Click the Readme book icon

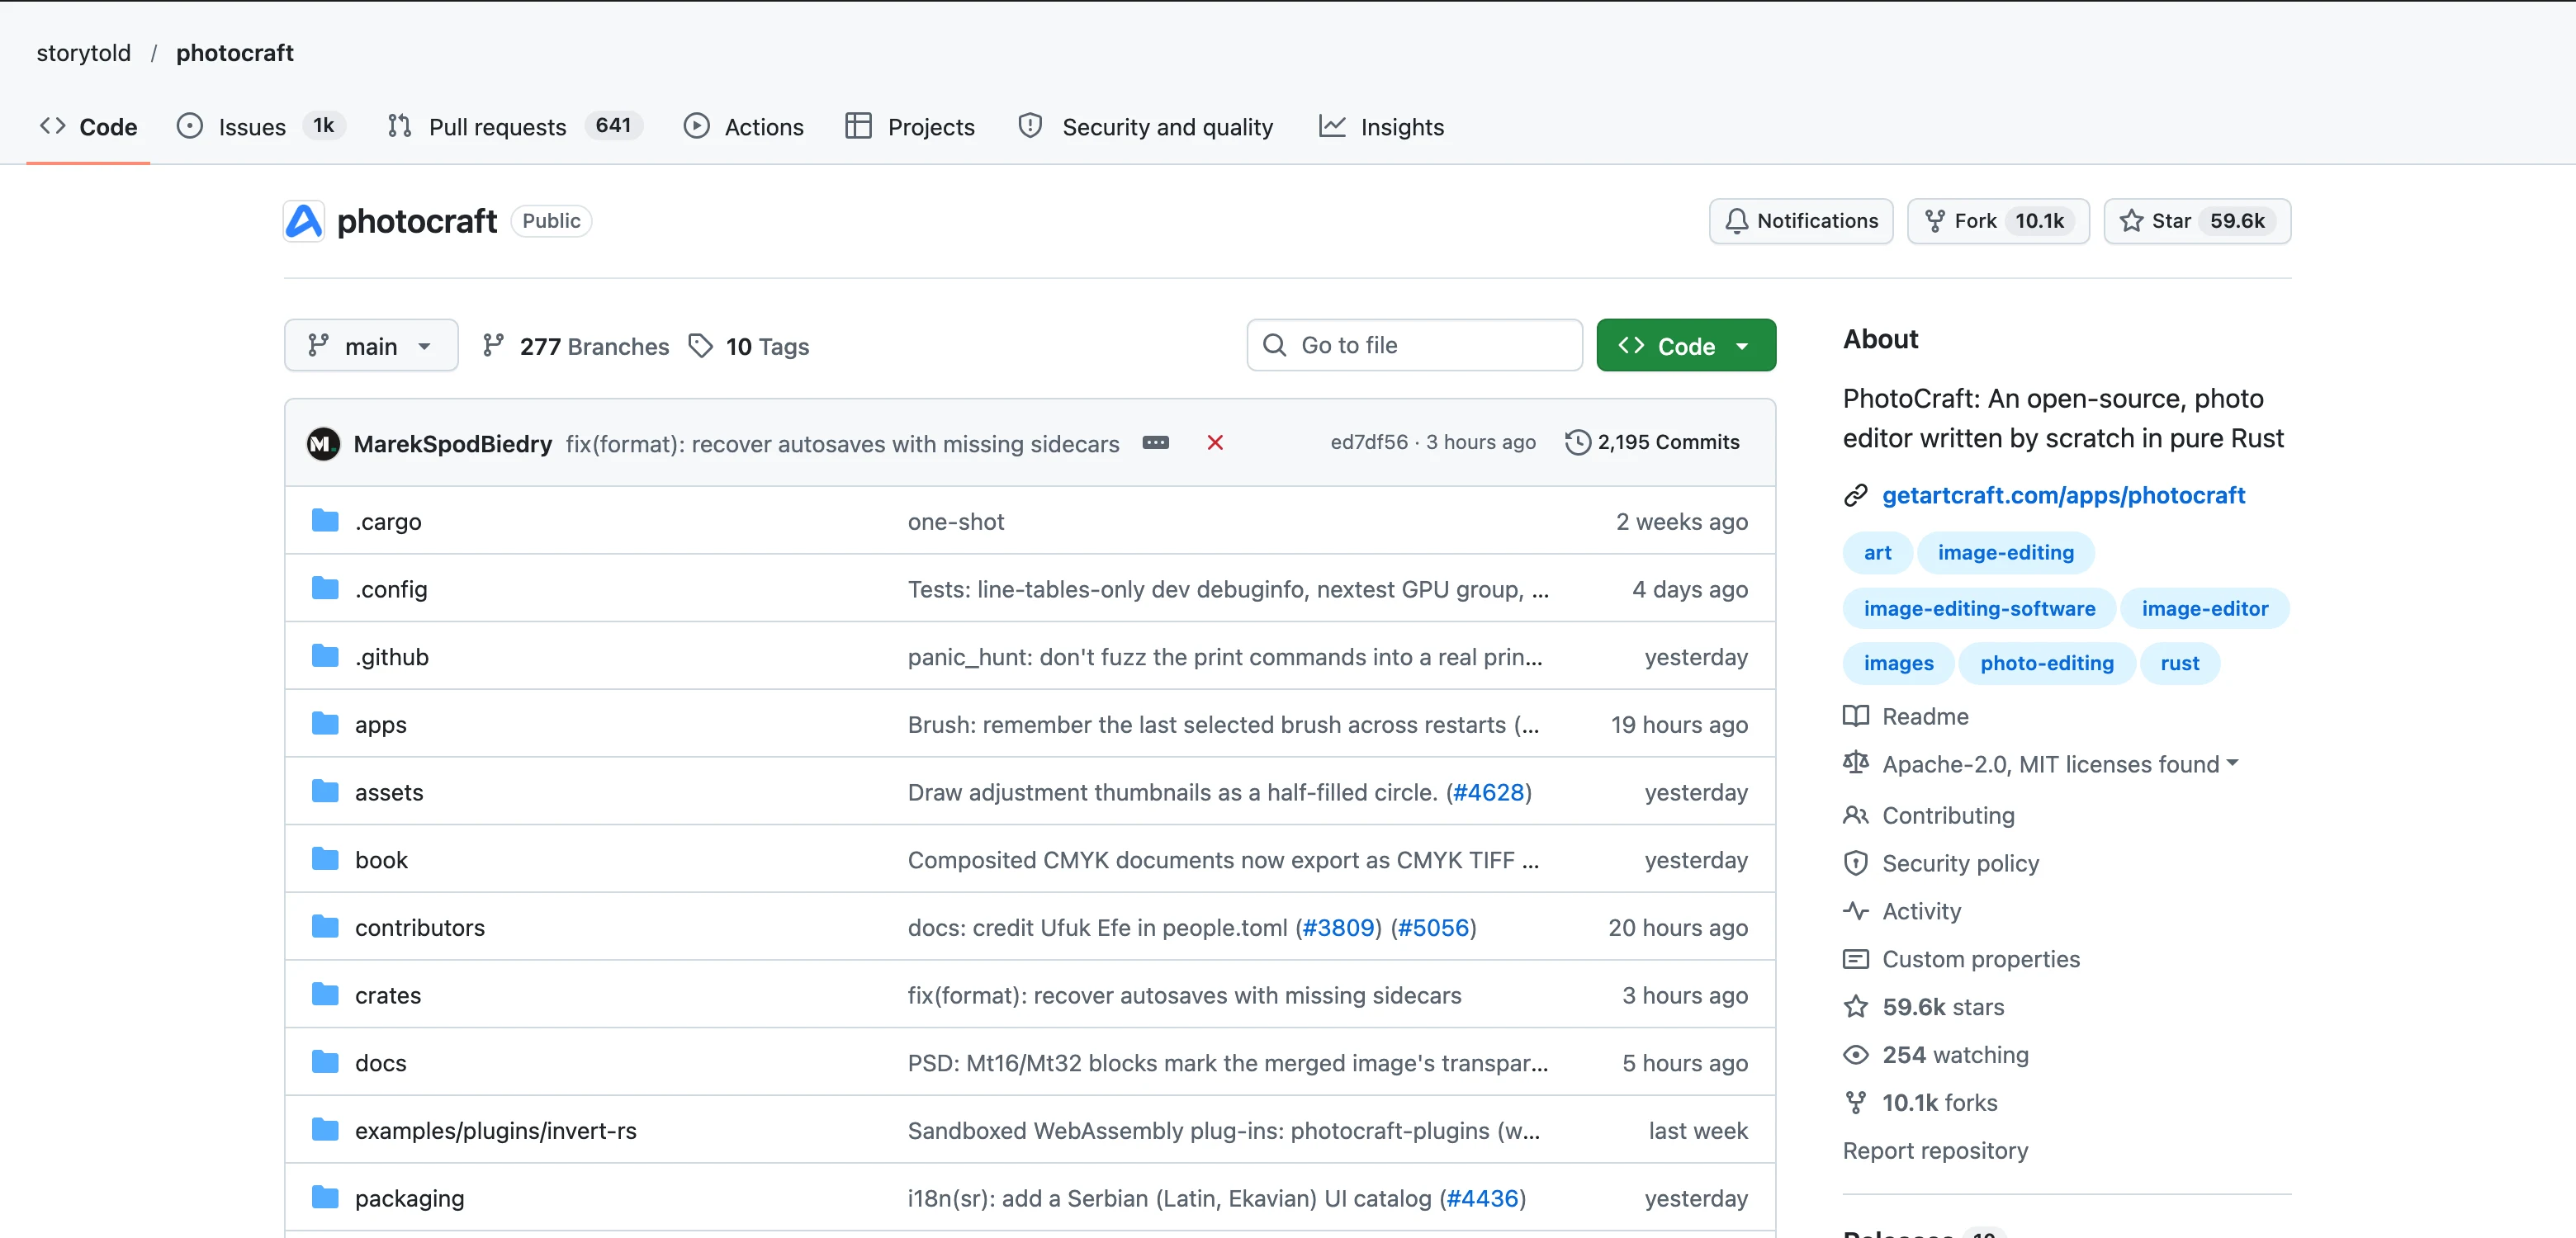tap(1856, 716)
